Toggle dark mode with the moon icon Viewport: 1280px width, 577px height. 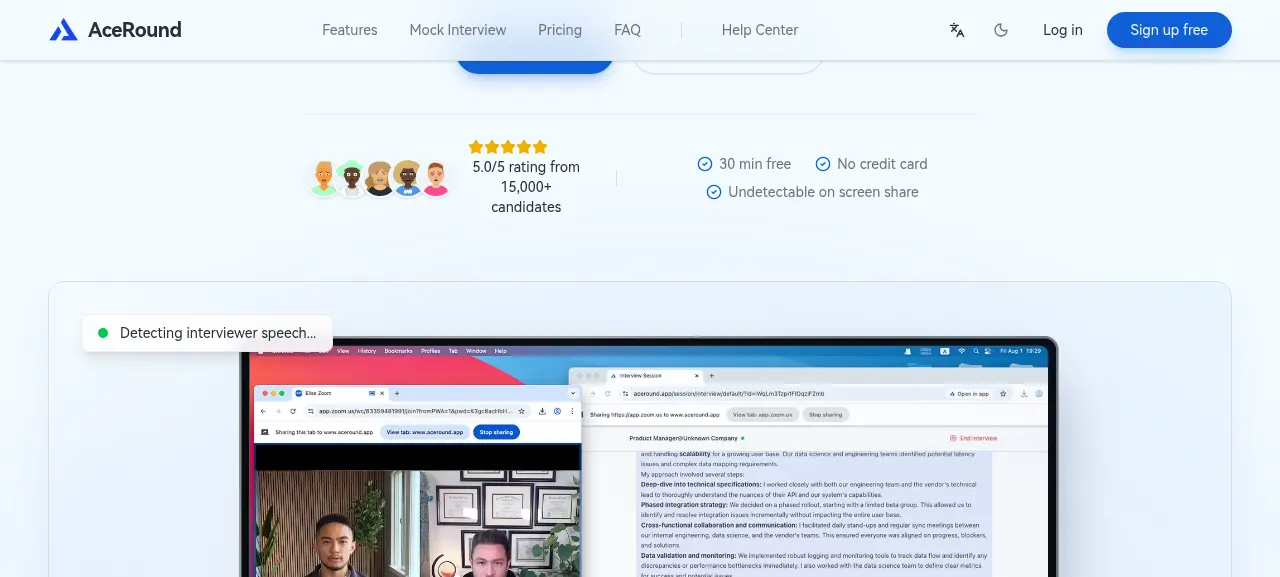pyautogui.click(x=1001, y=30)
